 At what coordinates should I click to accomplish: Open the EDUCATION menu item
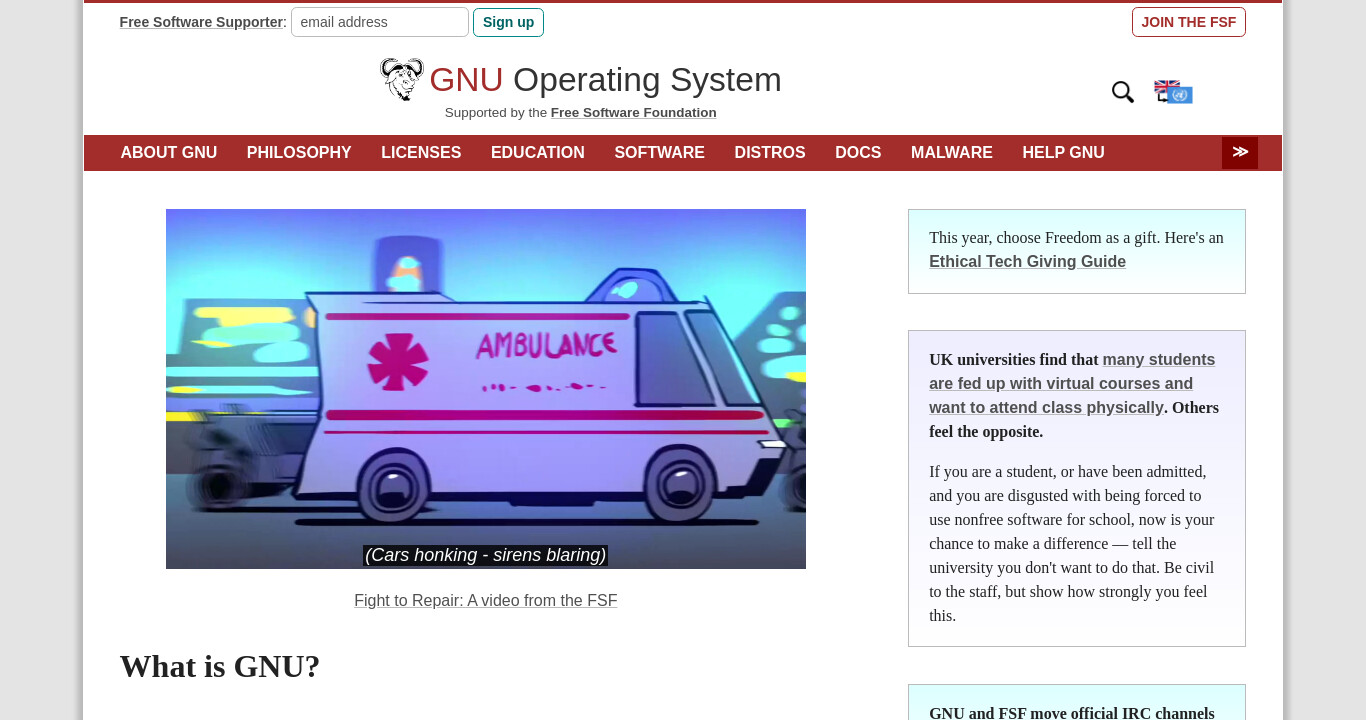[538, 153]
